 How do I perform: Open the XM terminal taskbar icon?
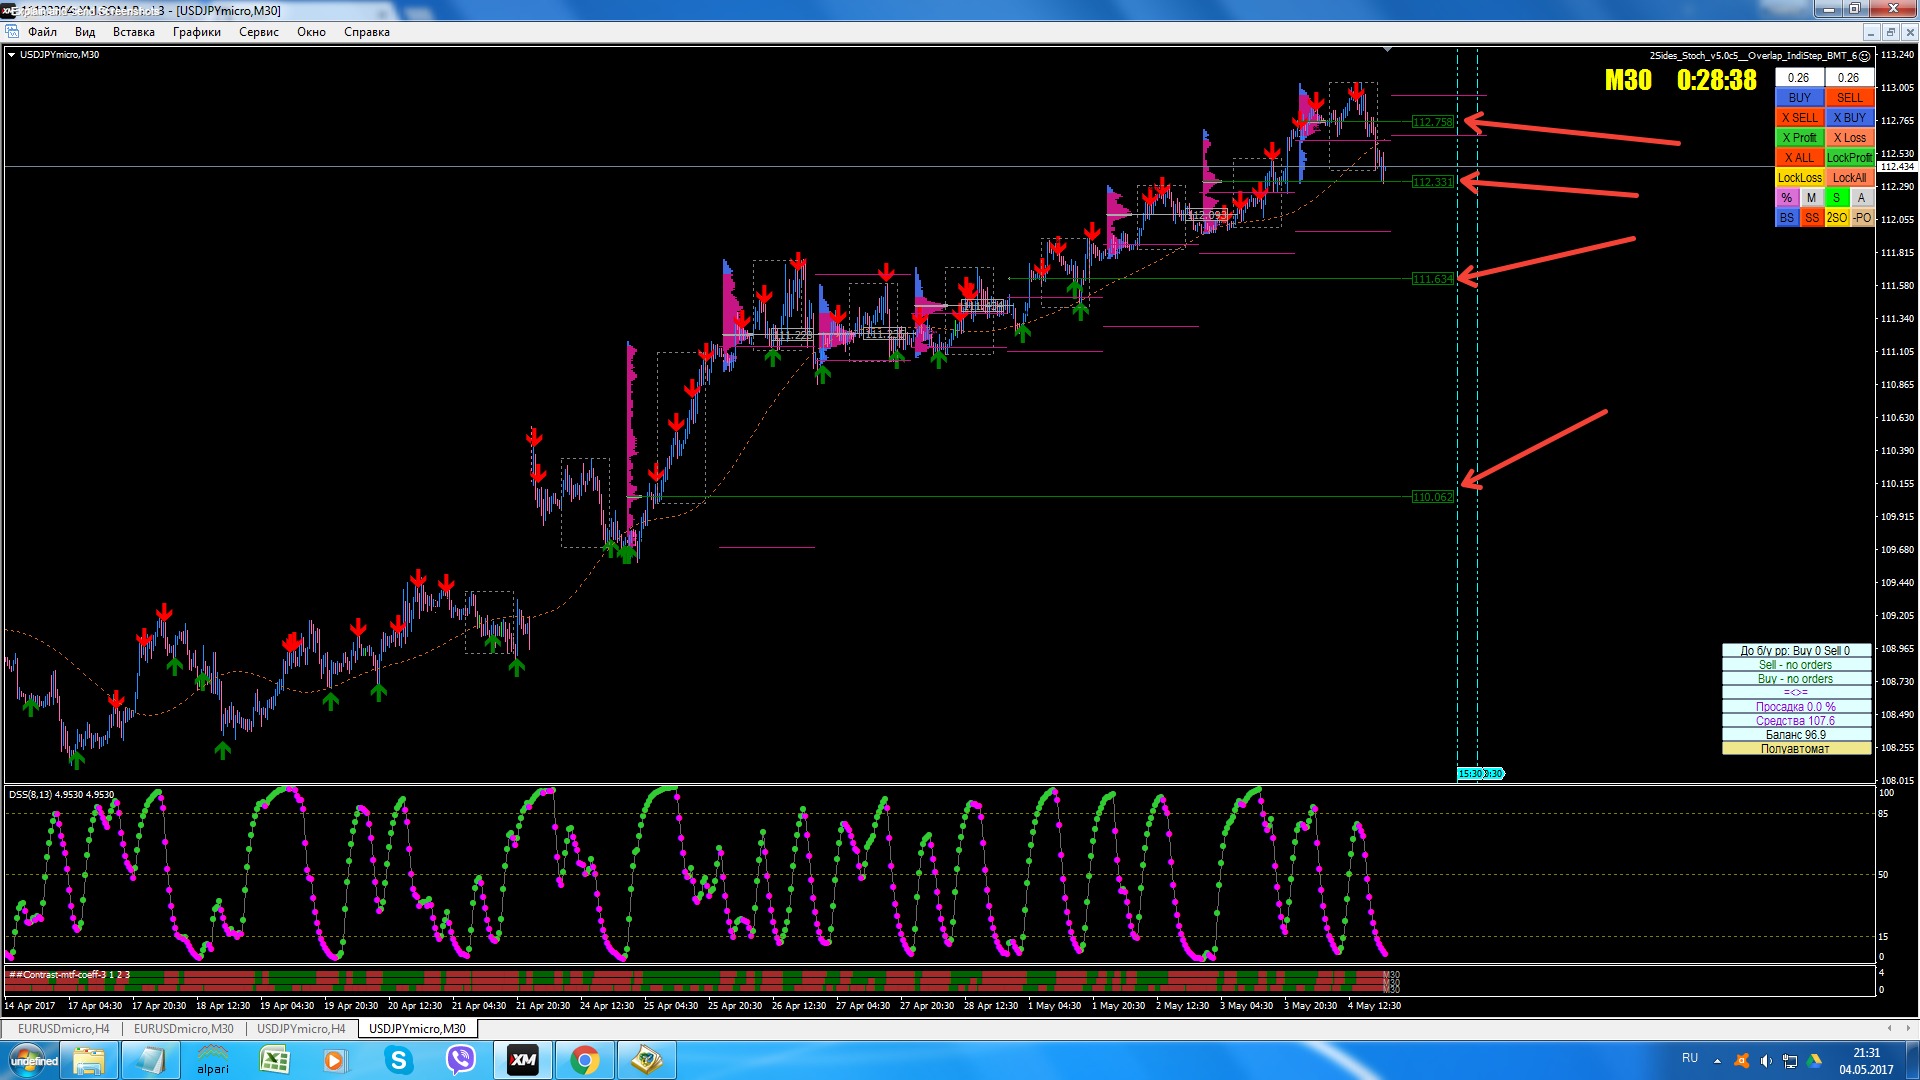(x=522, y=1060)
